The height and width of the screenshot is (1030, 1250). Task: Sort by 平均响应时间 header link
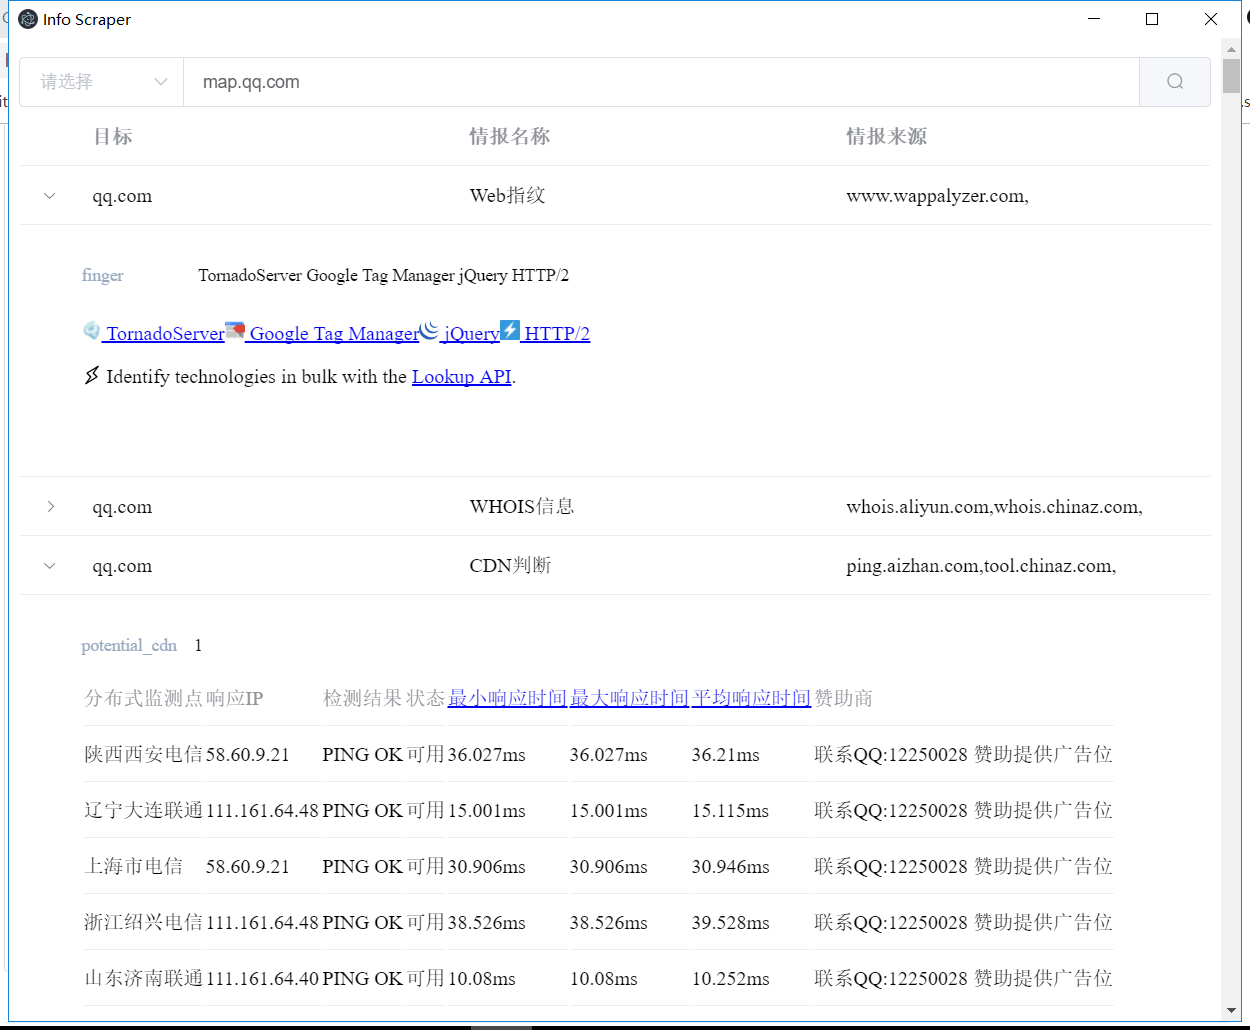(751, 698)
